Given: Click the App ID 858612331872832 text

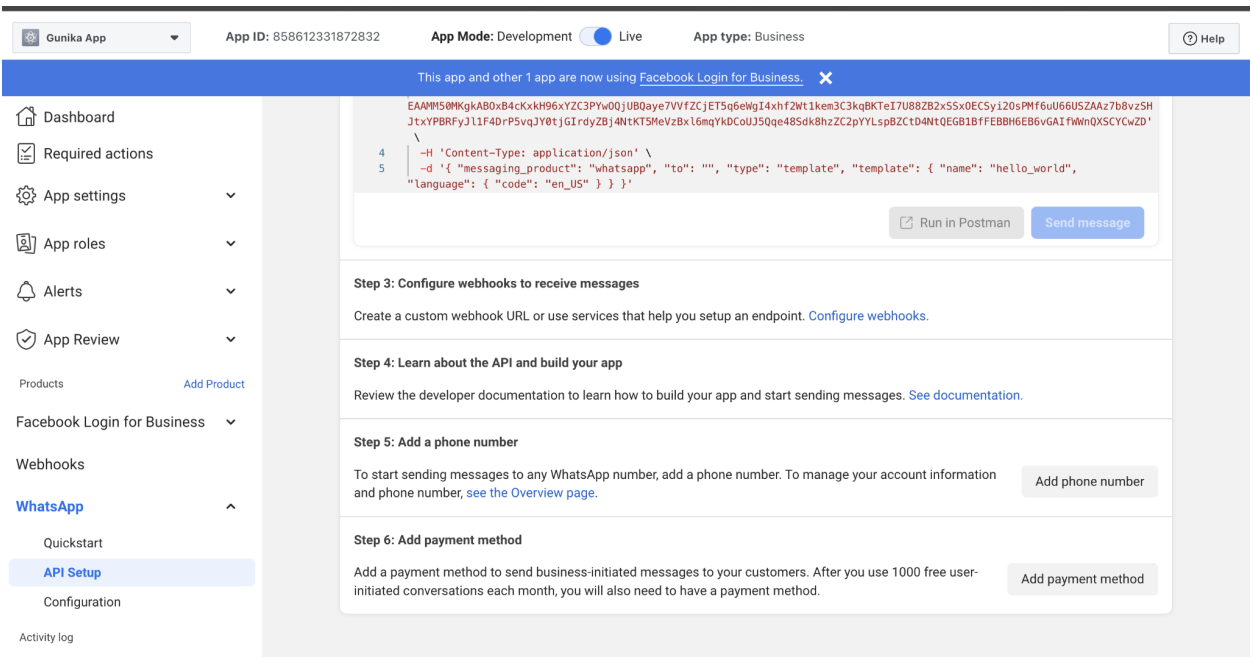Looking at the screenshot, I should [303, 37].
